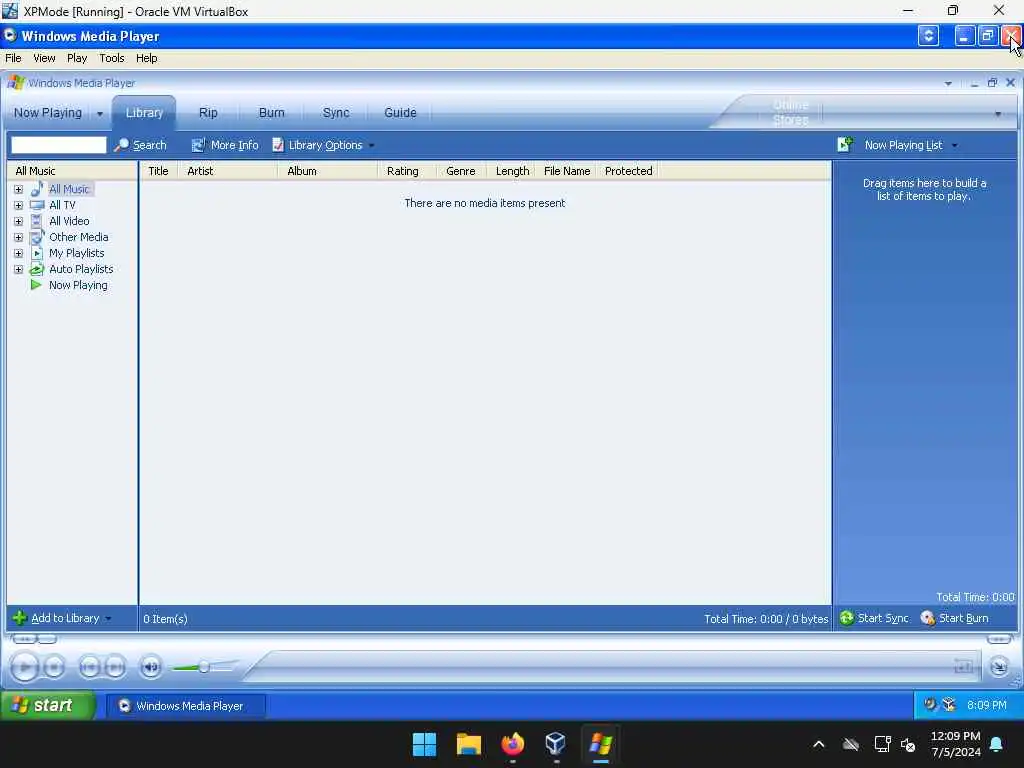Open the Play menu

point(77,58)
